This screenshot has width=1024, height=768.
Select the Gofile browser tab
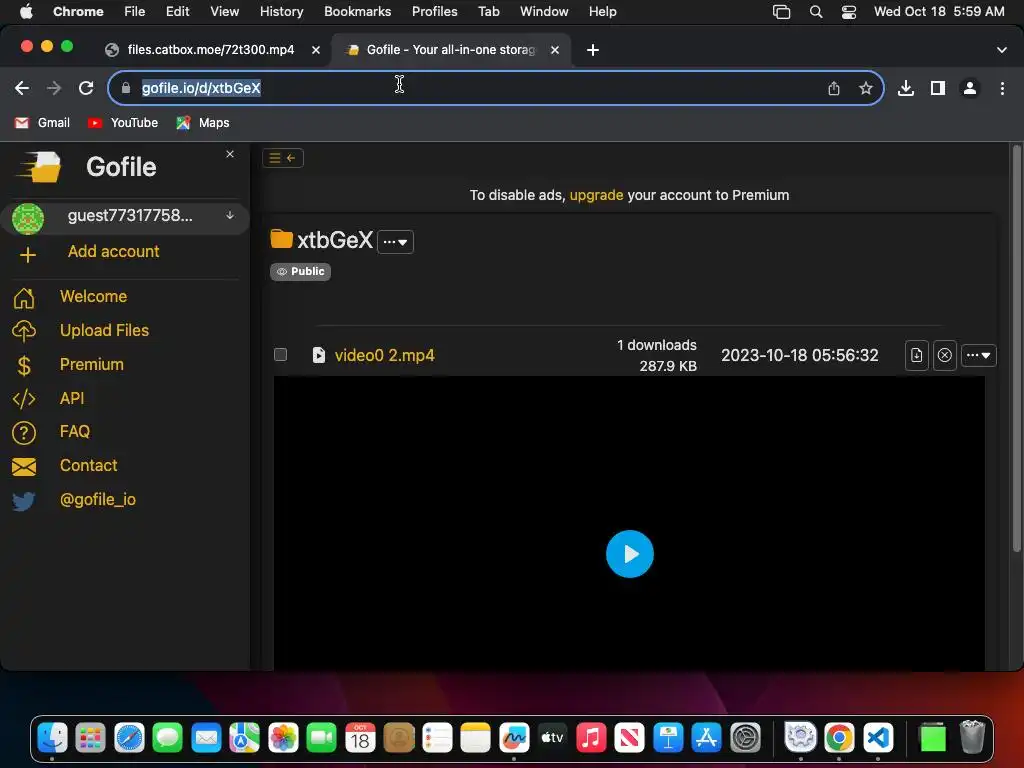point(451,50)
